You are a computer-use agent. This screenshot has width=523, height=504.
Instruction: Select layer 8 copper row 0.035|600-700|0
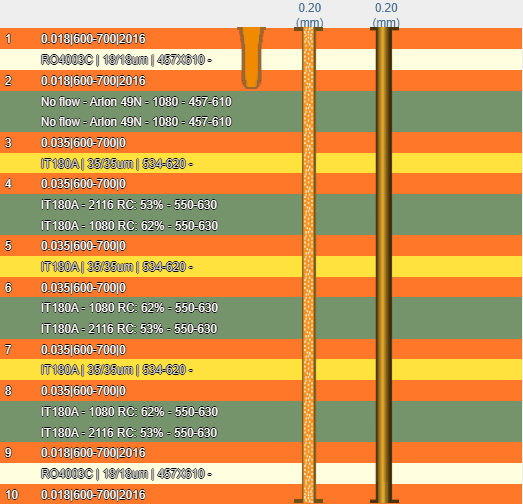261,391
